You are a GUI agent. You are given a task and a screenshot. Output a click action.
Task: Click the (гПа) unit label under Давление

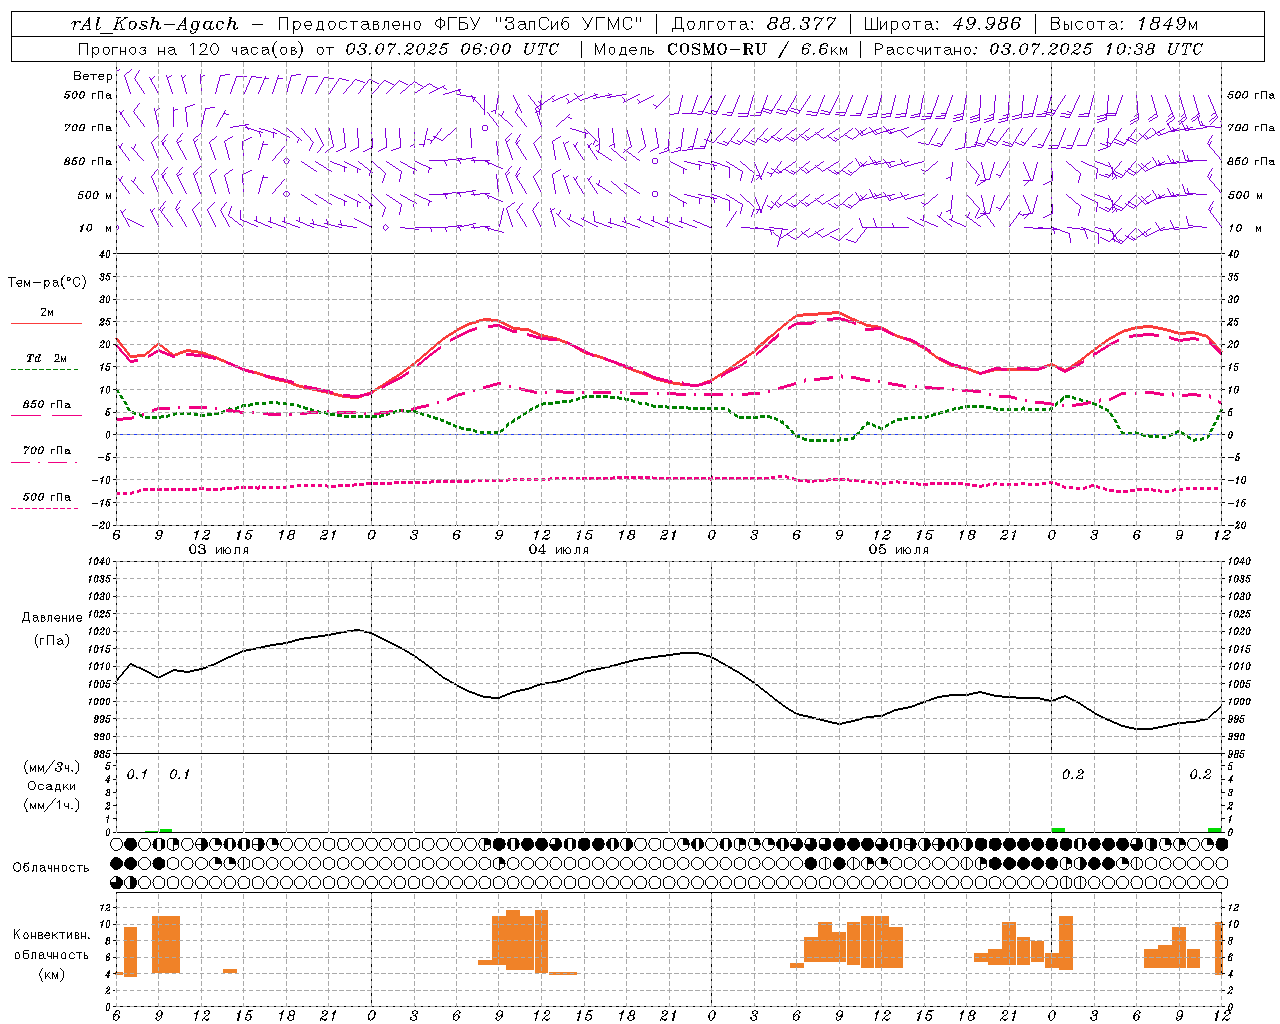pyautogui.click(x=52, y=640)
